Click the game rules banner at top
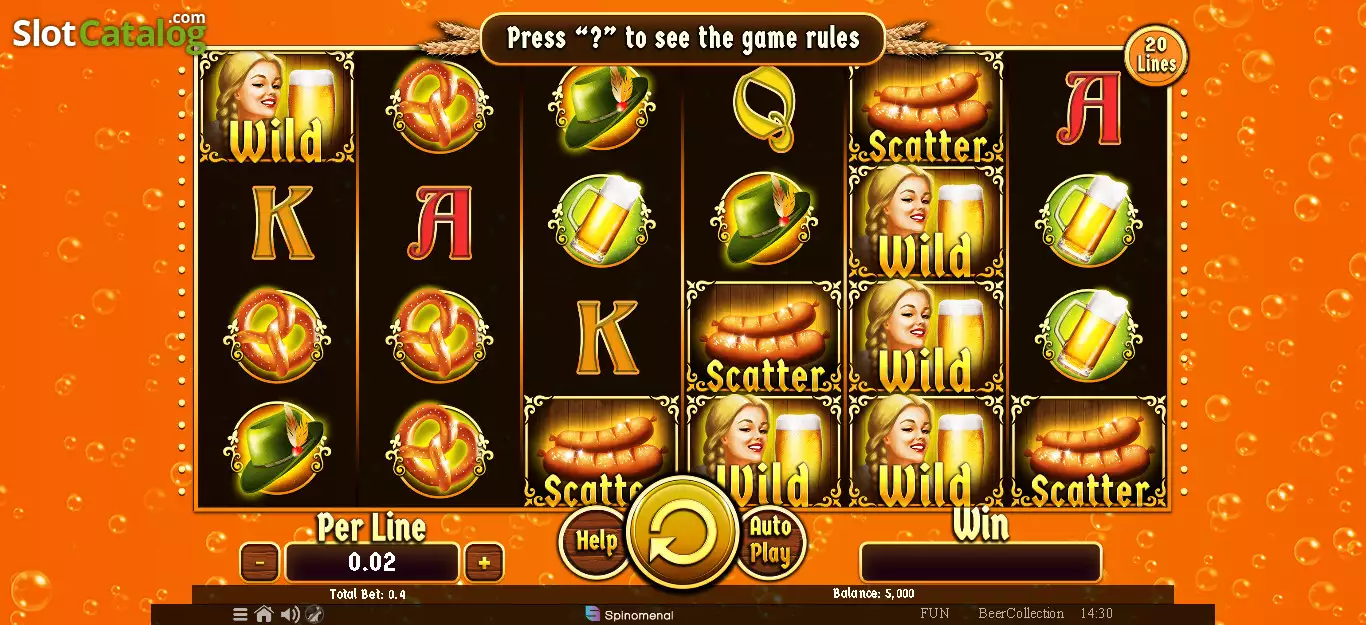1366x625 pixels. click(683, 38)
